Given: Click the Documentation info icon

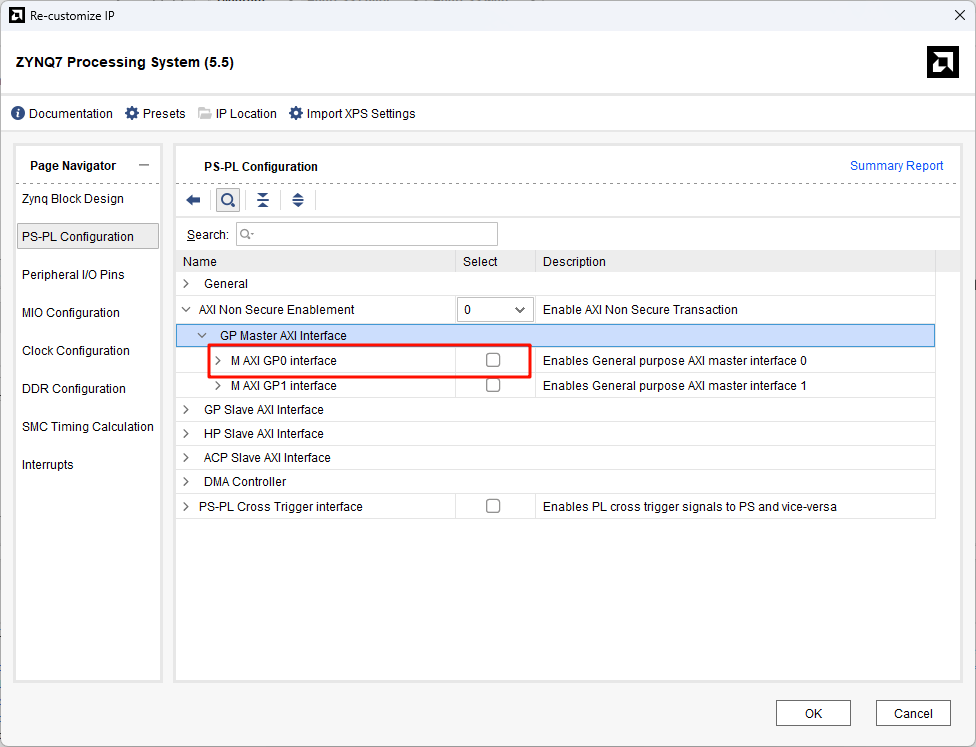Looking at the screenshot, I should [18, 113].
